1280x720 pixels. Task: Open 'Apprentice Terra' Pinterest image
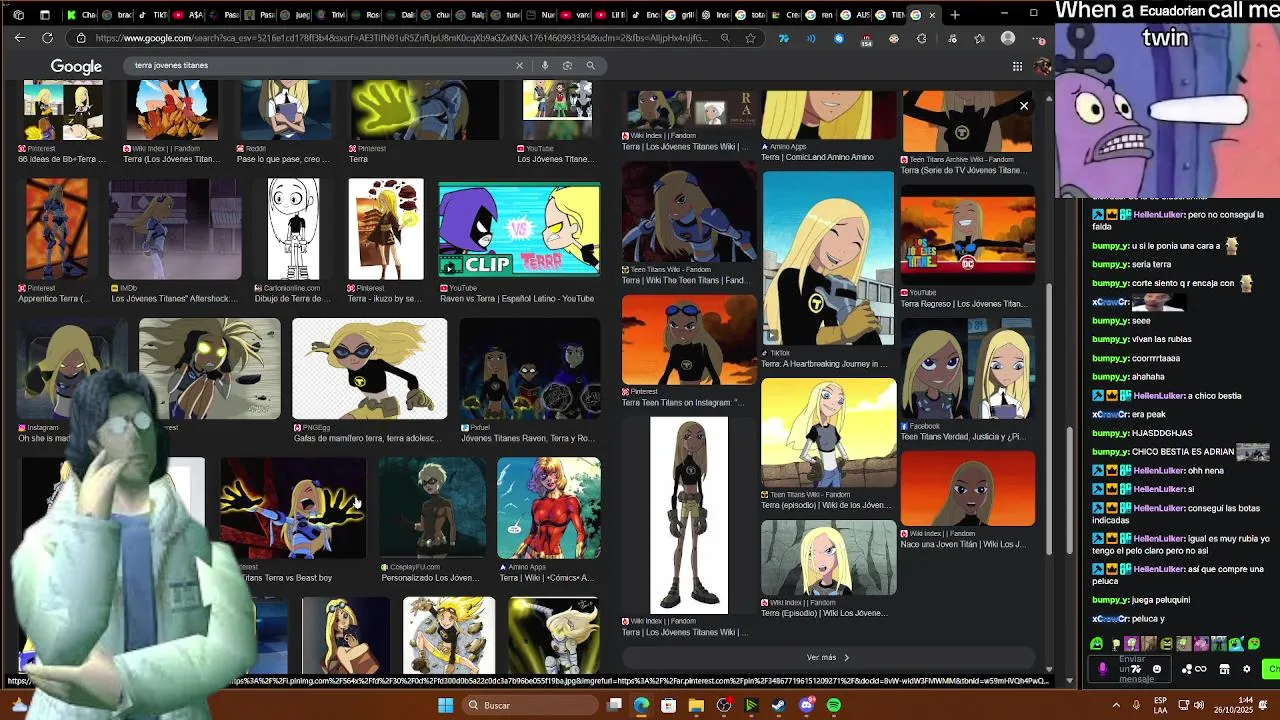57,229
